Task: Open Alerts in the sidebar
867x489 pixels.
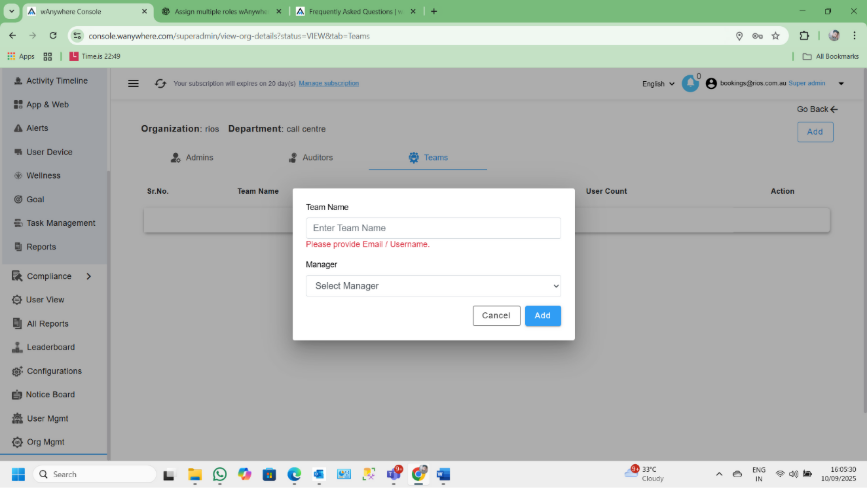Action: tap(37, 128)
